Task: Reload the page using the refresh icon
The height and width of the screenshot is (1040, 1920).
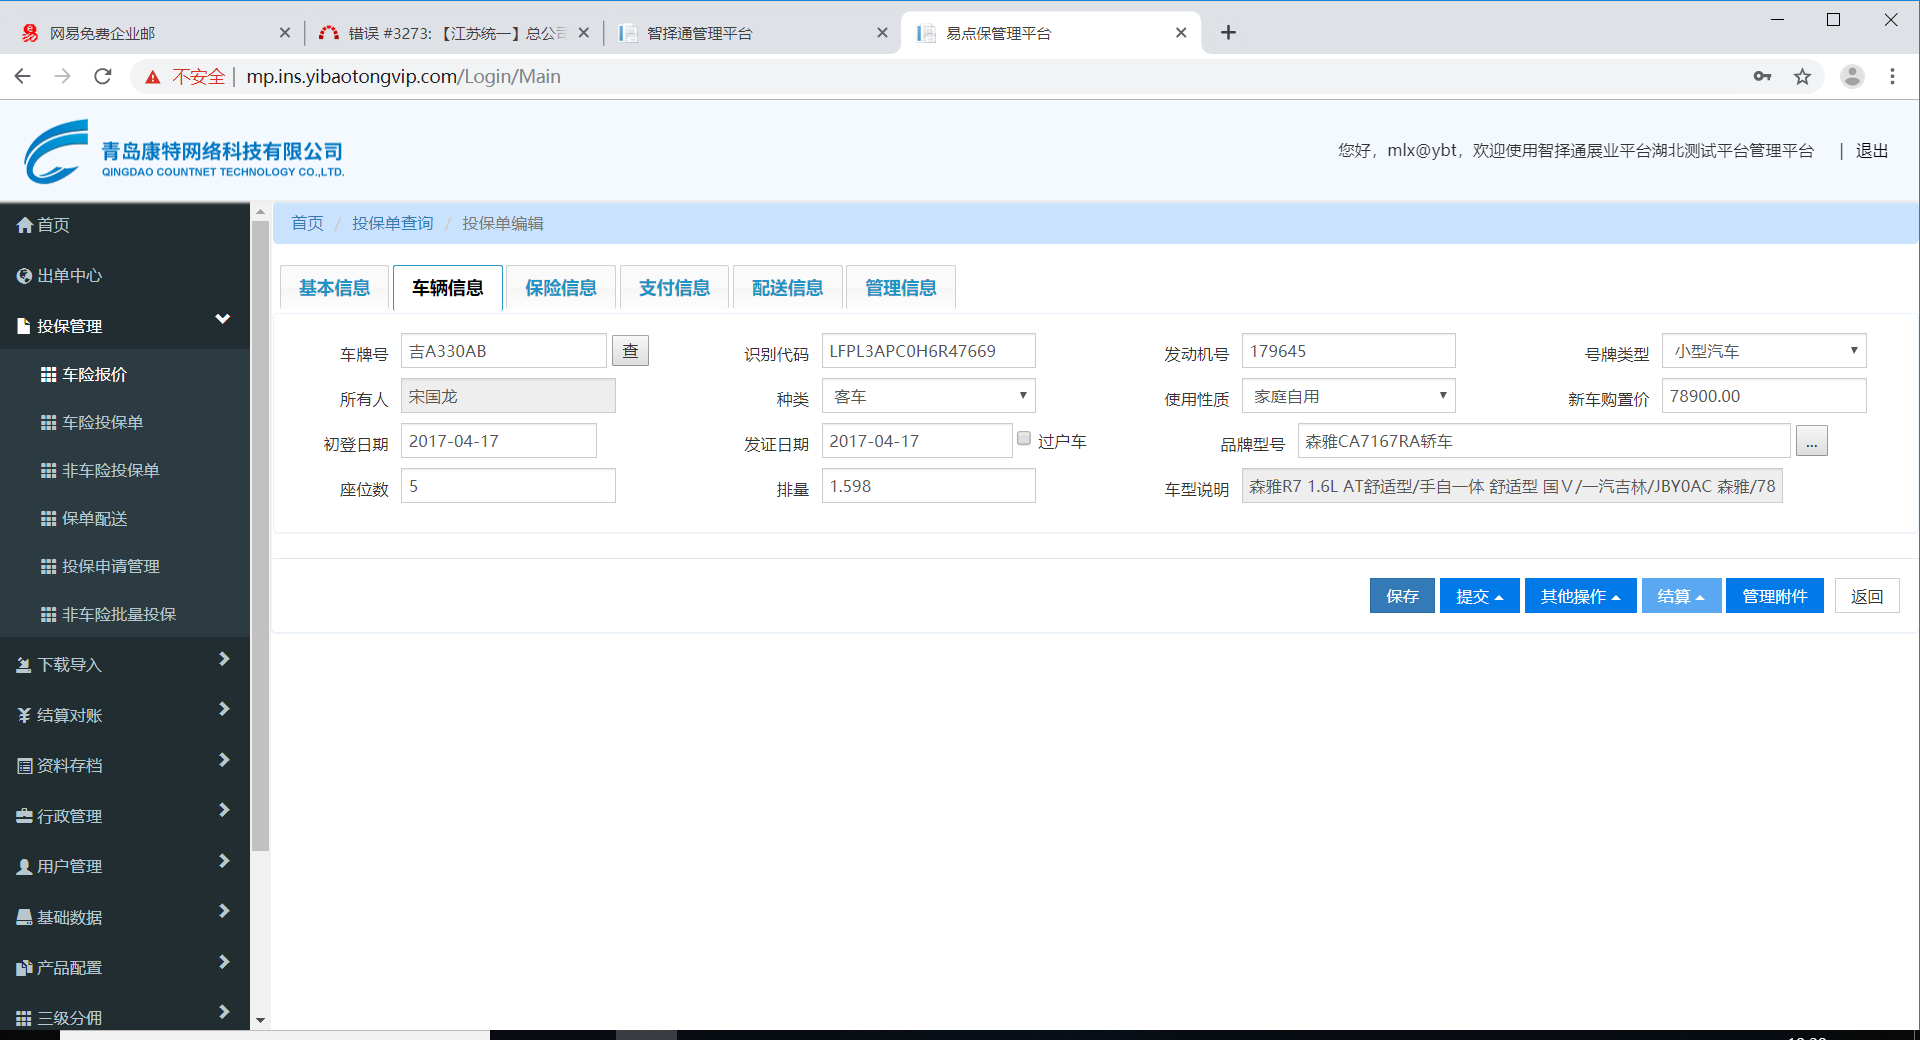Action: tap(103, 77)
